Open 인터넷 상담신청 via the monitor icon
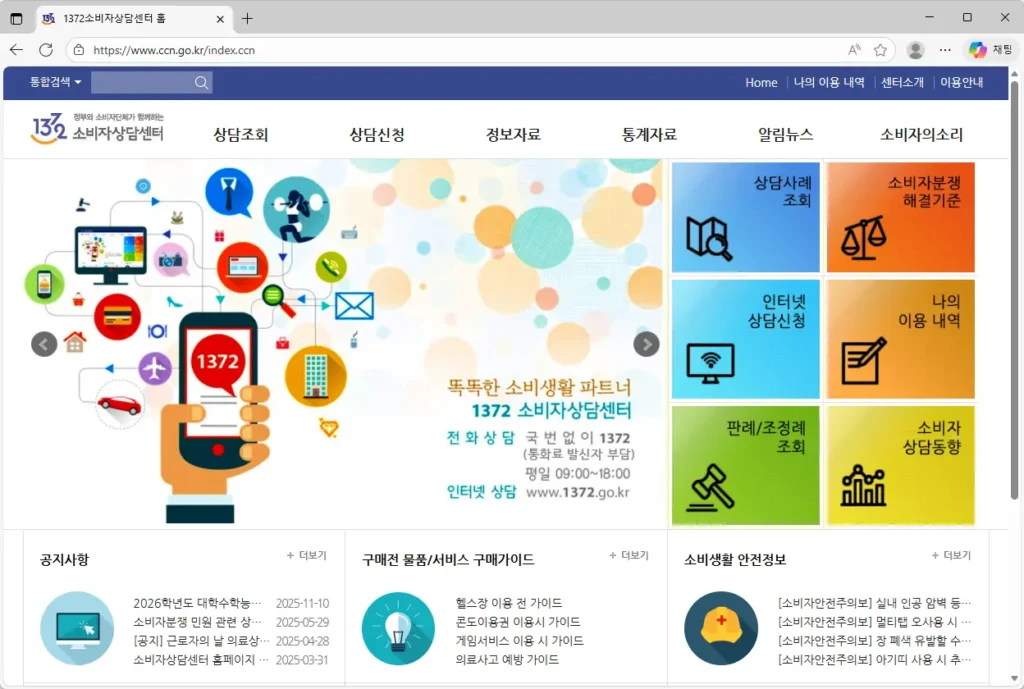The width and height of the screenshot is (1024, 689). coord(711,363)
